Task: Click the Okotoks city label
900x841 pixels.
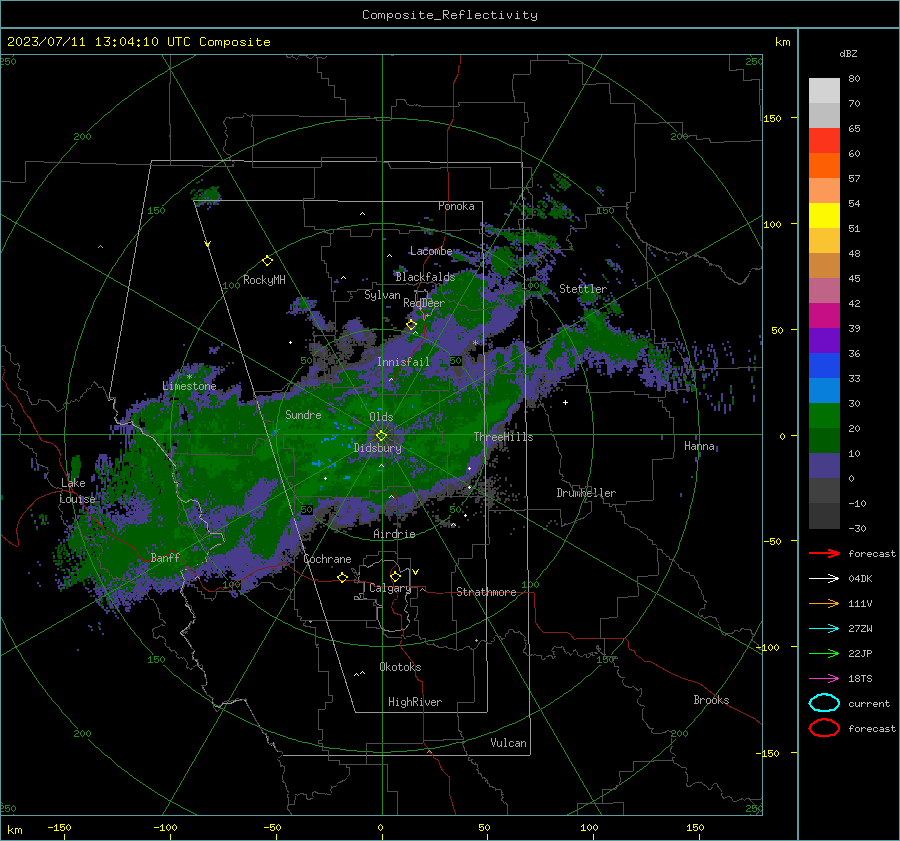Action: click(x=400, y=667)
